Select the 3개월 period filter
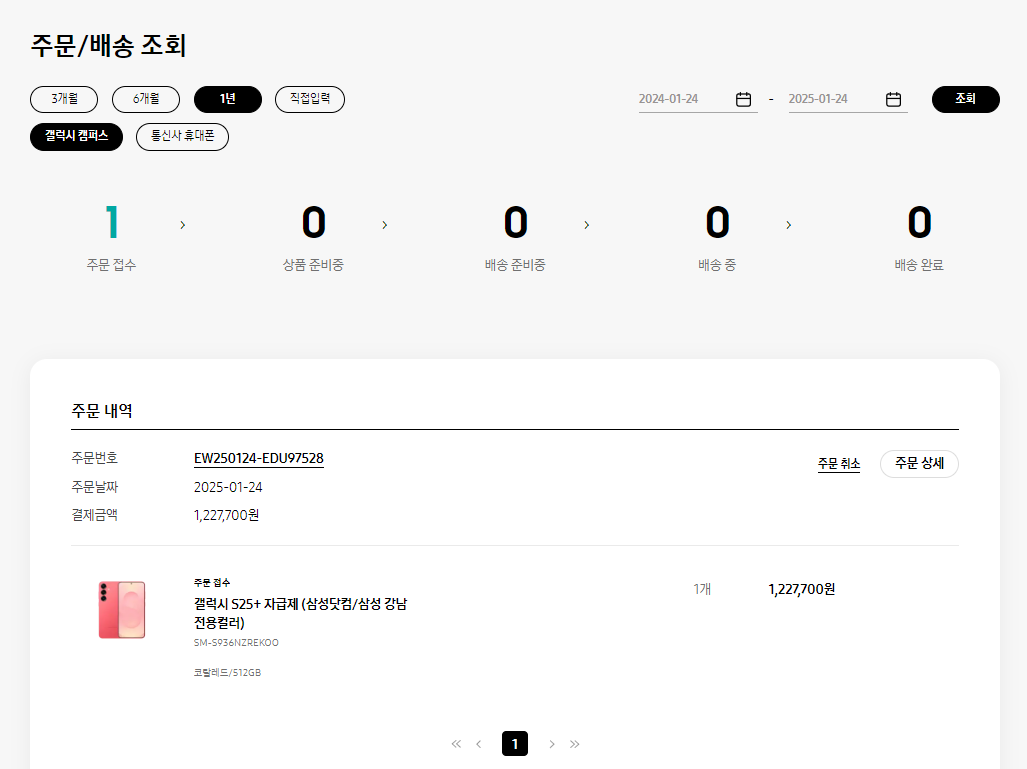This screenshot has height=769, width=1027. point(64,99)
